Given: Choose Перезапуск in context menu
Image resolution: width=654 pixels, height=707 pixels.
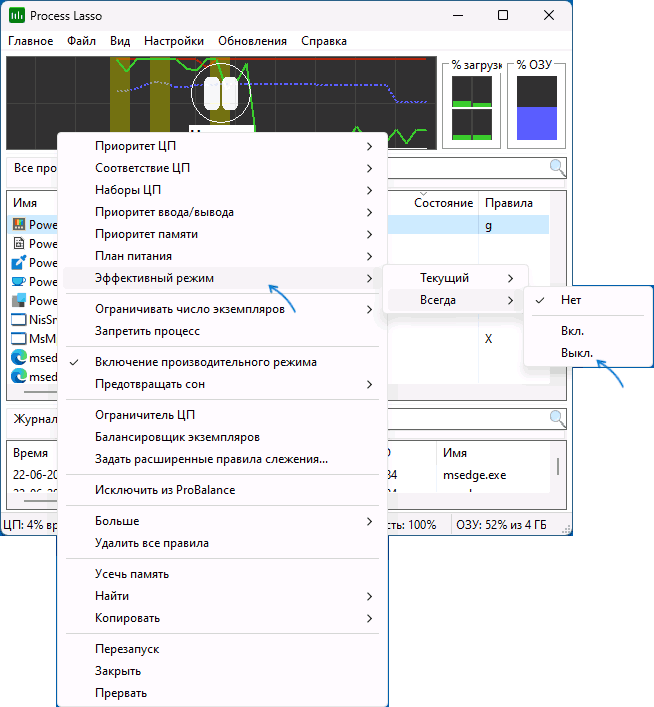Looking at the screenshot, I should 223,649.
